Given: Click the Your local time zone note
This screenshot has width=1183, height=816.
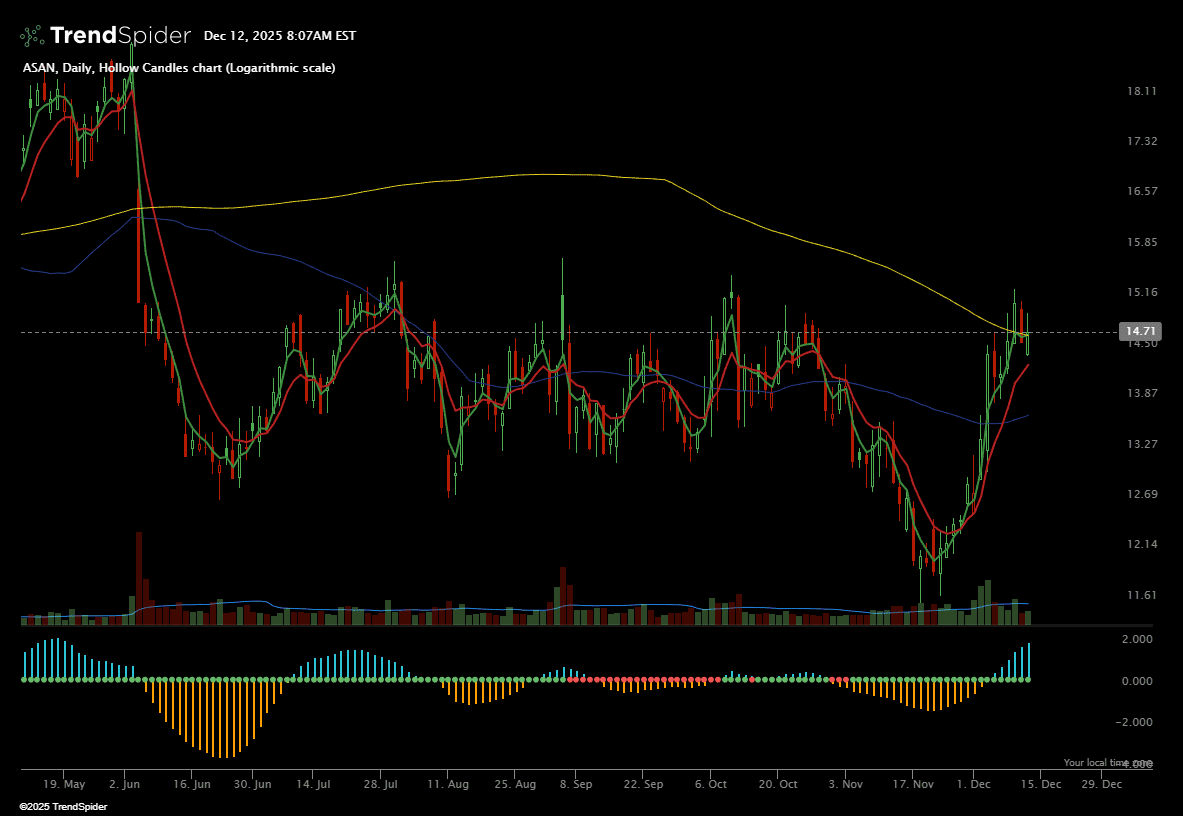Looking at the screenshot, I should pyautogui.click(x=1107, y=762).
